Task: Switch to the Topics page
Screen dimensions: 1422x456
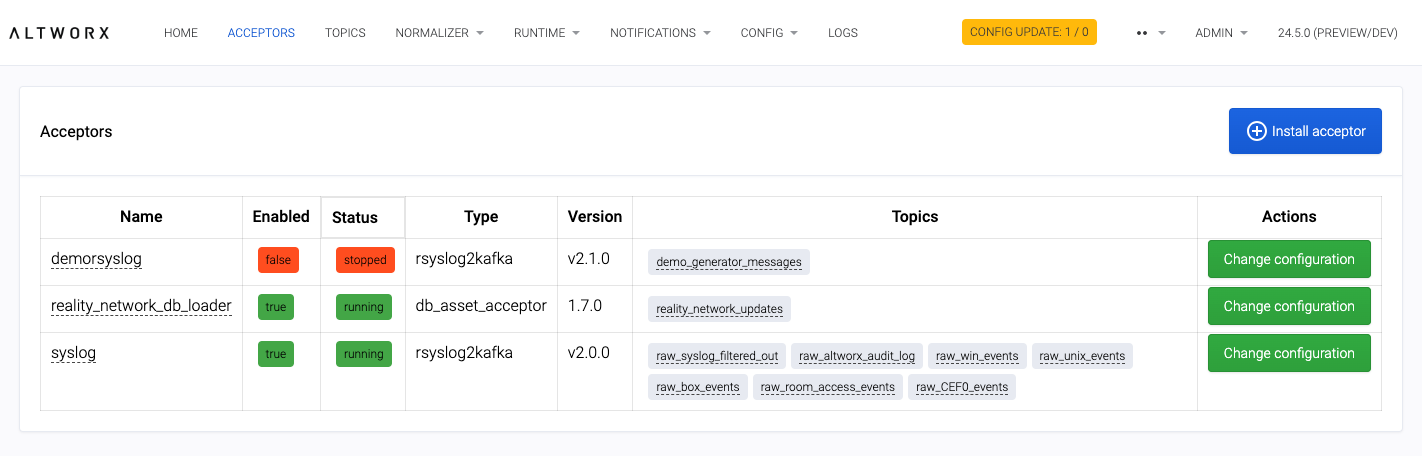Action: pyautogui.click(x=345, y=33)
